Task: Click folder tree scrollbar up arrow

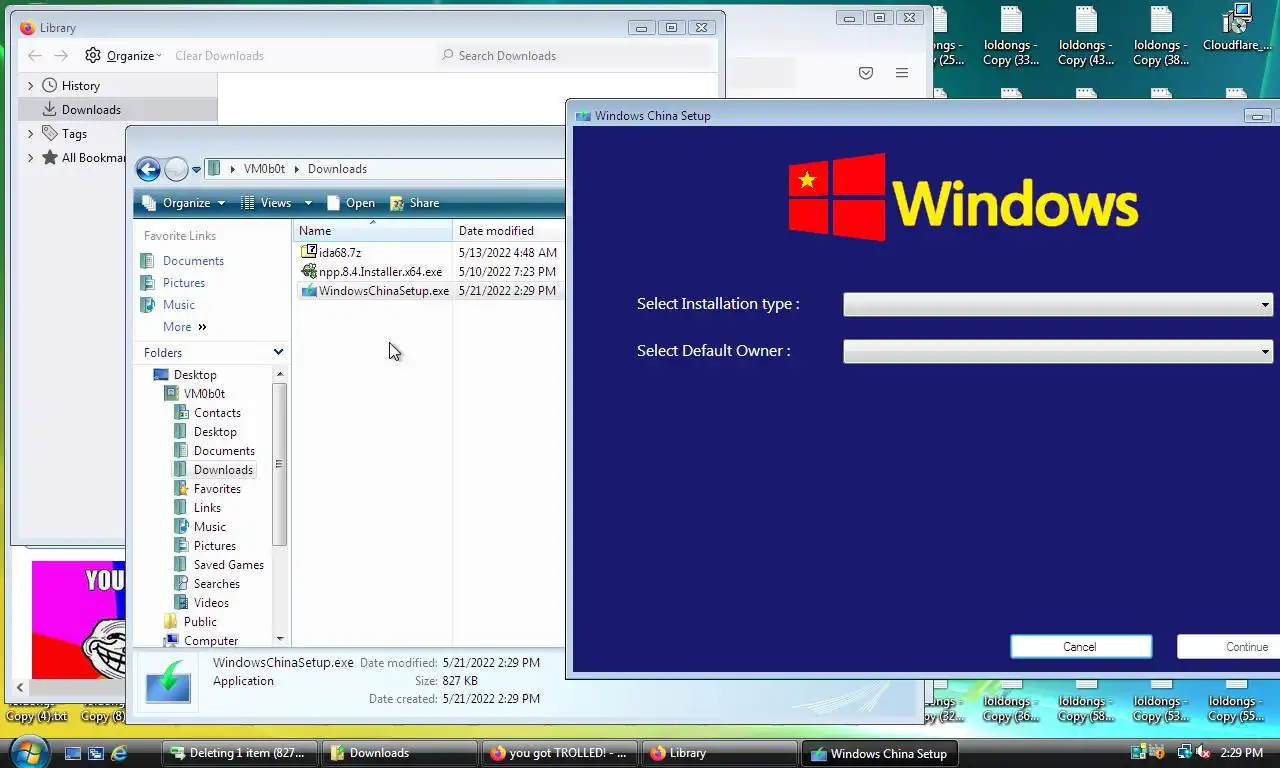Action: [279, 374]
